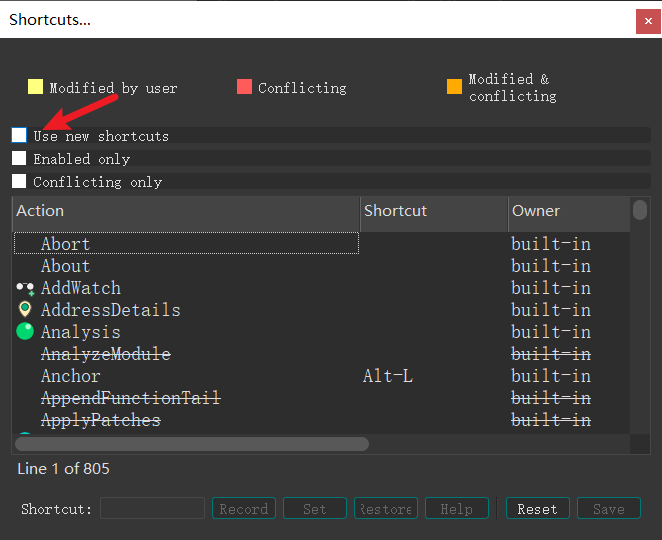Open Help for shortcuts
The height and width of the screenshot is (540, 662).
pyautogui.click(x=456, y=508)
